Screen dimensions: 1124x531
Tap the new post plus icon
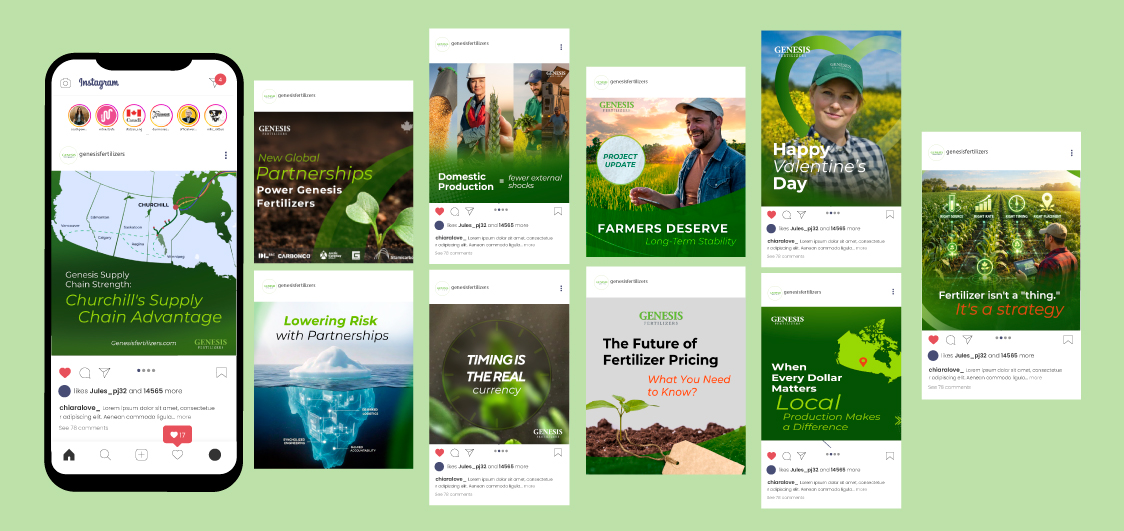coord(141,454)
